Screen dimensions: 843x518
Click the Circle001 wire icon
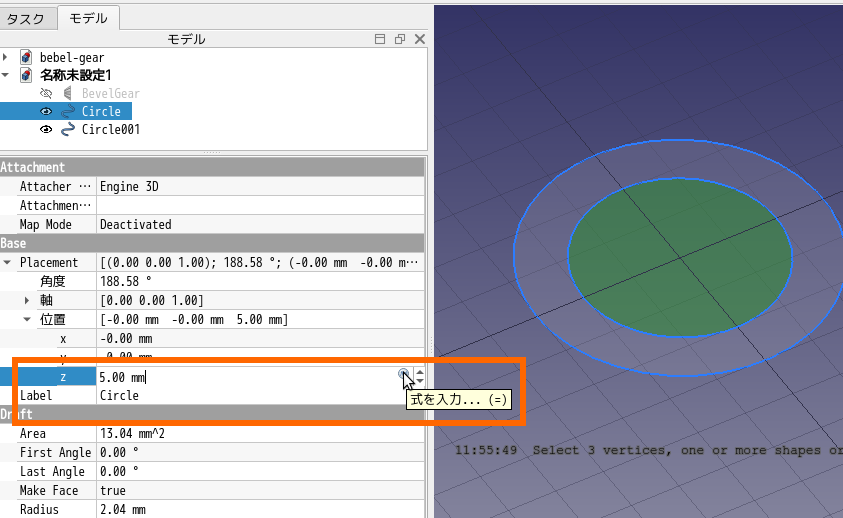68,130
